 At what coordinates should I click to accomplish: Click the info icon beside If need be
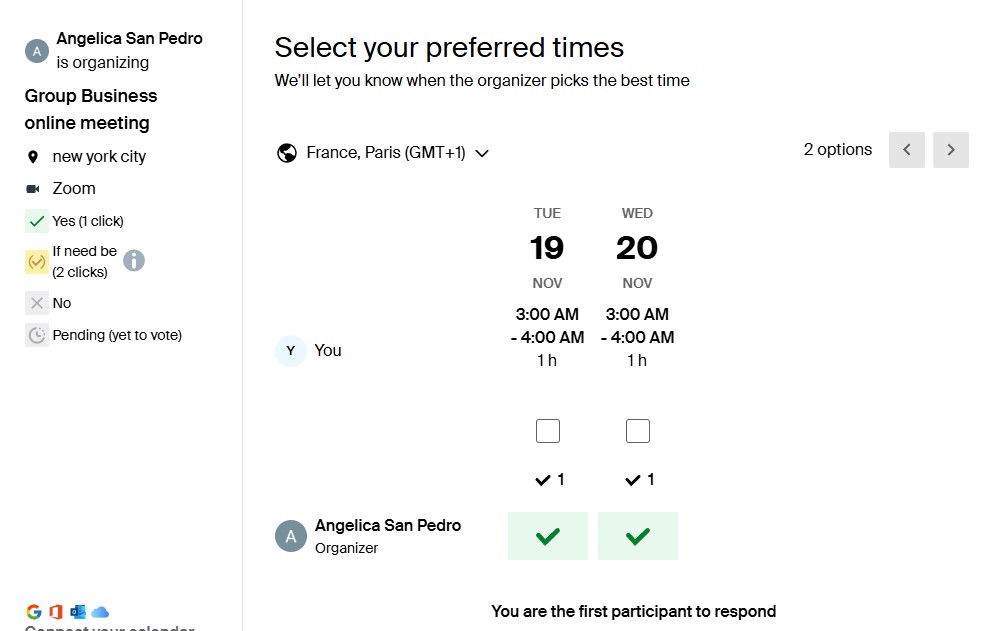(x=134, y=261)
